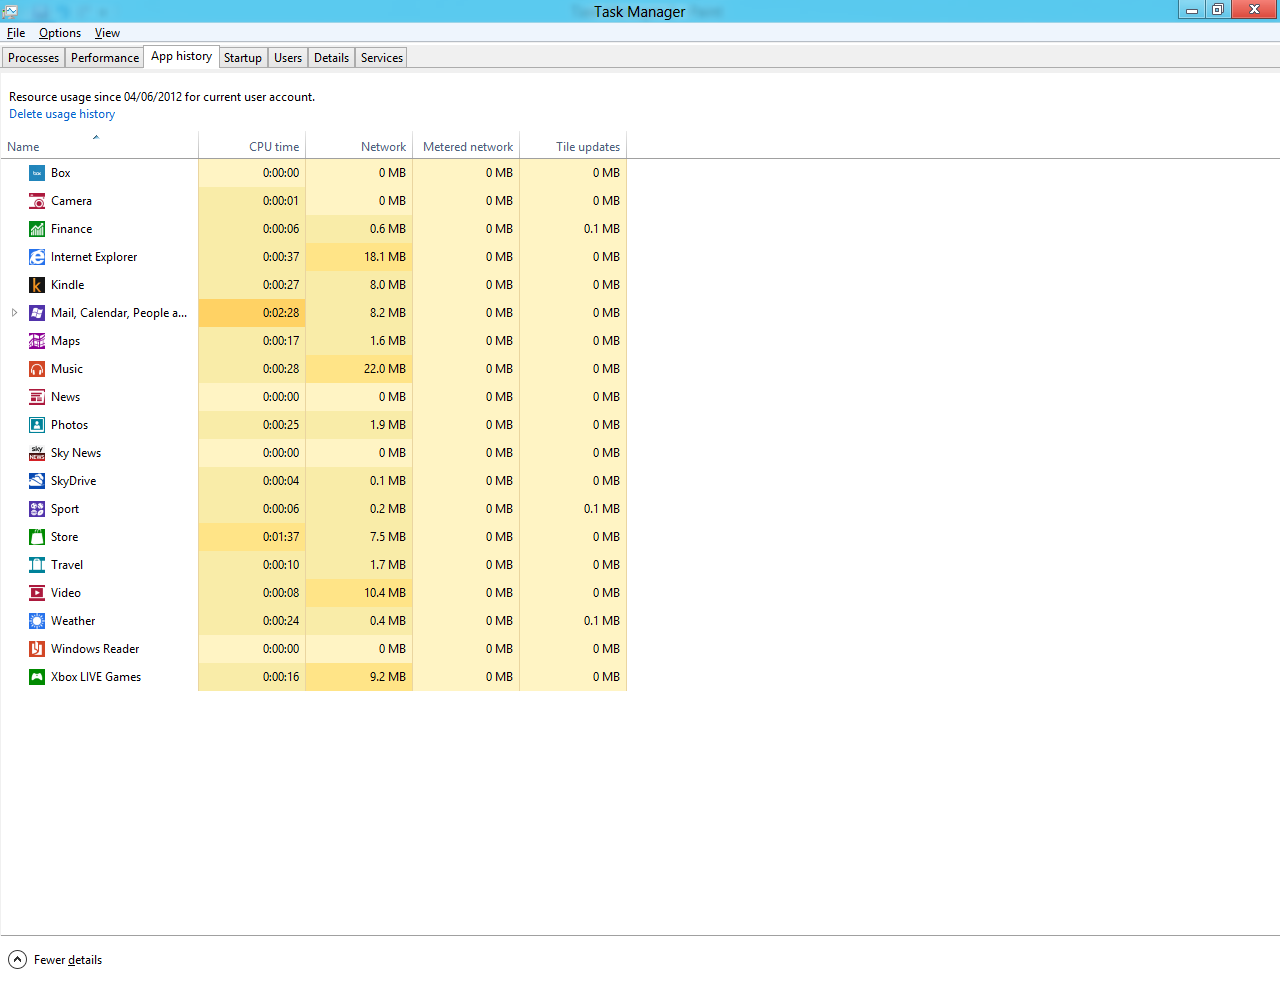The image size is (1280, 984).
Task: Sort by the Tile updates column
Action: pyautogui.click(x=573, y=146)
